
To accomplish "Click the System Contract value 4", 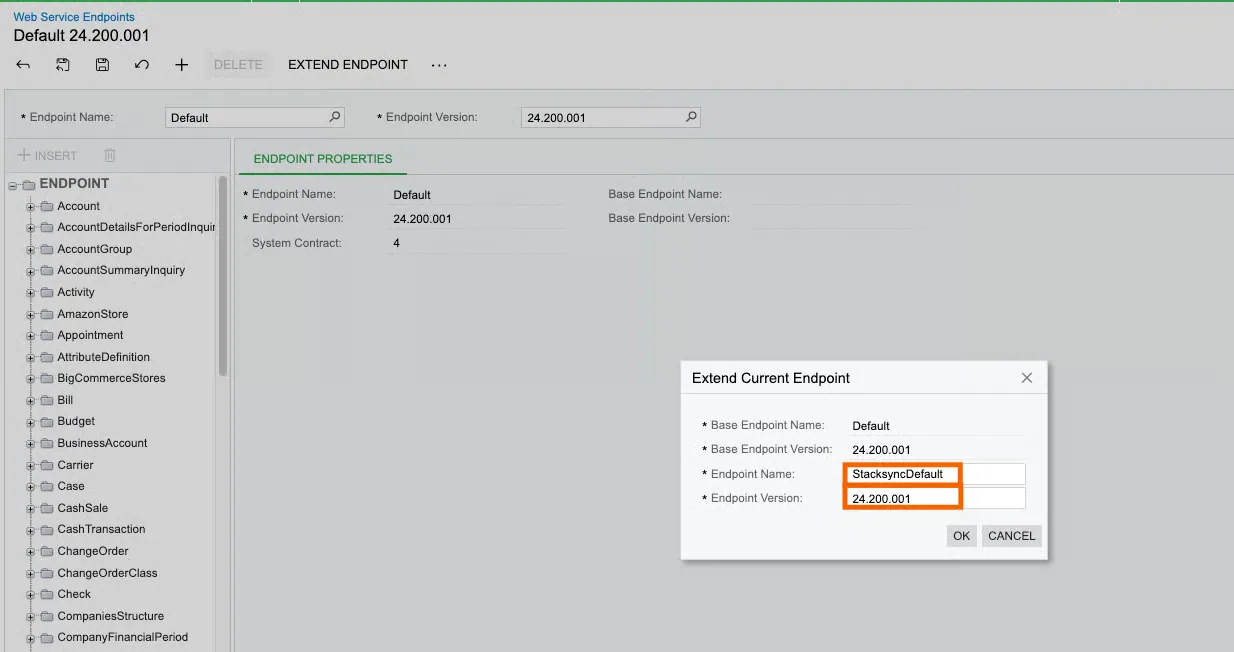I will click(397, 243).
